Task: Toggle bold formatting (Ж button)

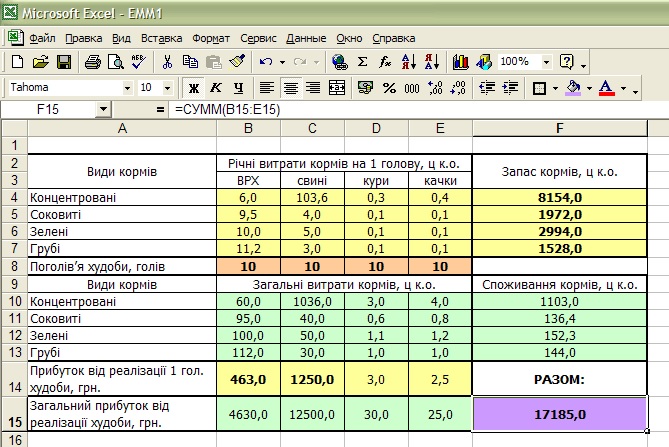Action: click(x=194, y=88)
